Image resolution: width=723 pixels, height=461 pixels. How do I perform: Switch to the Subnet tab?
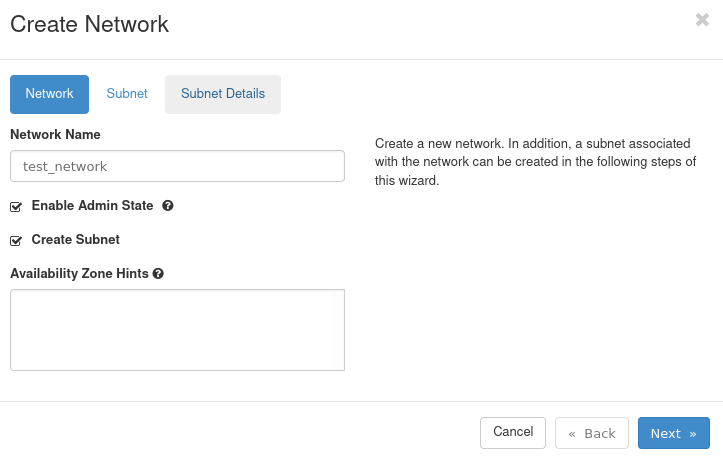coord(127,94)
